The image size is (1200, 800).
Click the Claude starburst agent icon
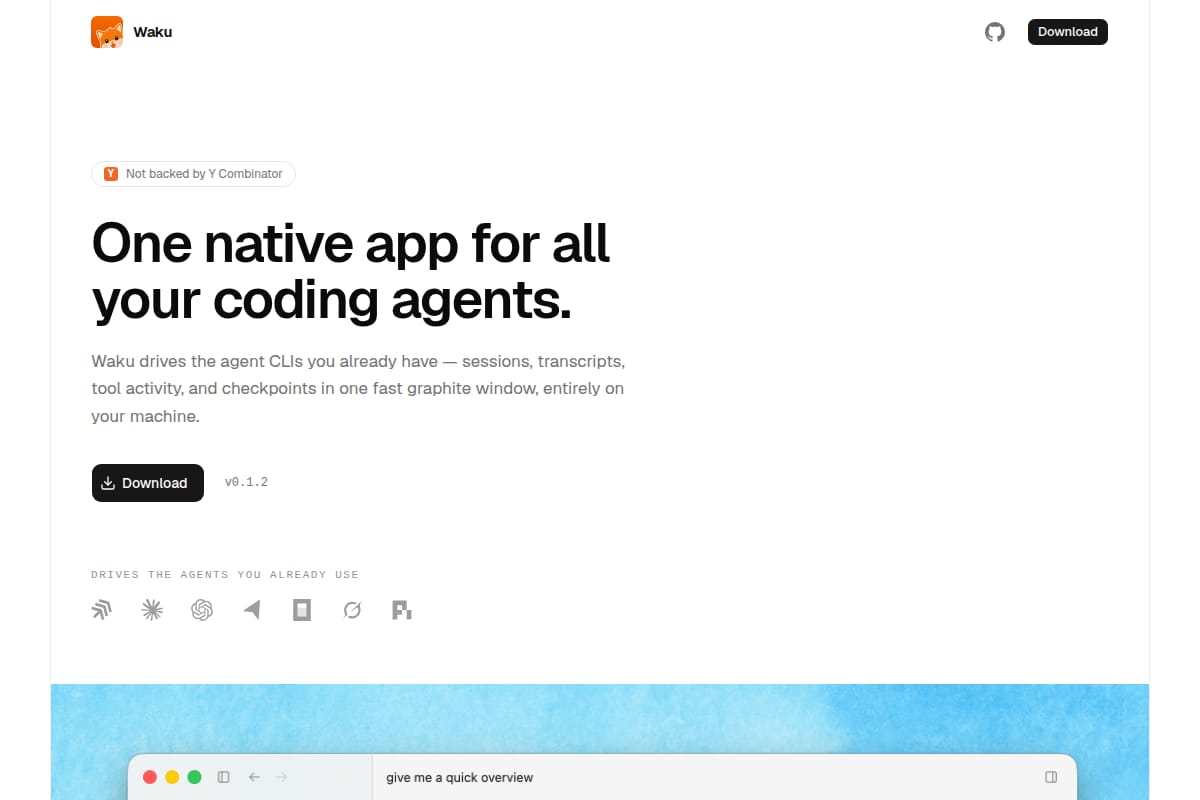coord(152,610)
